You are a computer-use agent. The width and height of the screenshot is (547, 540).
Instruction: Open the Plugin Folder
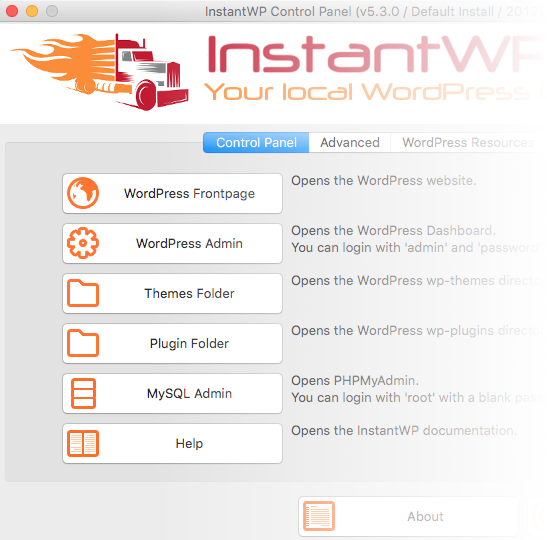[x=172, y=343]
